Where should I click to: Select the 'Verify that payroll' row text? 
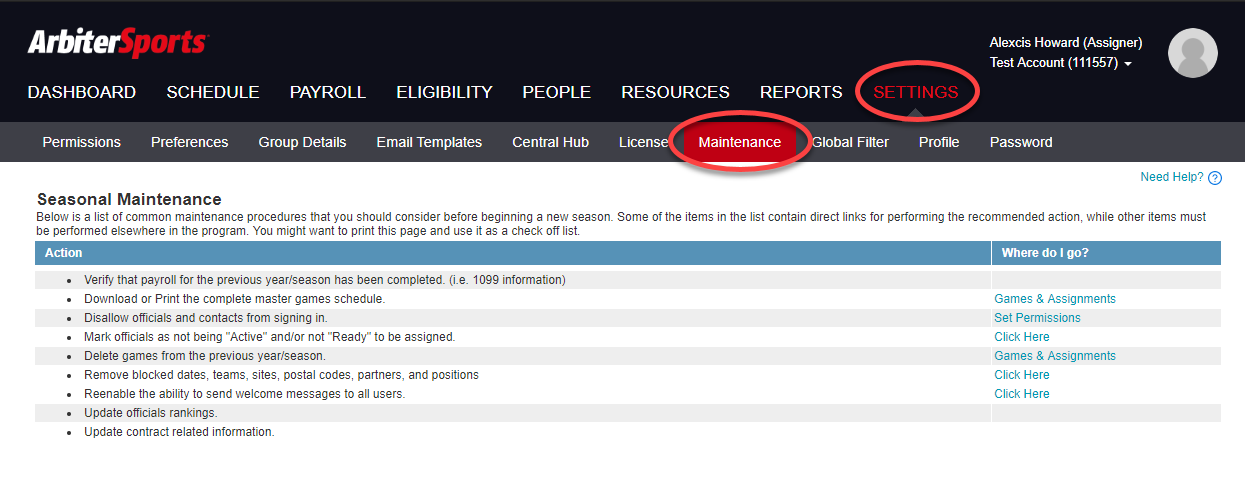pyautogui.click(x=325, y=280)
